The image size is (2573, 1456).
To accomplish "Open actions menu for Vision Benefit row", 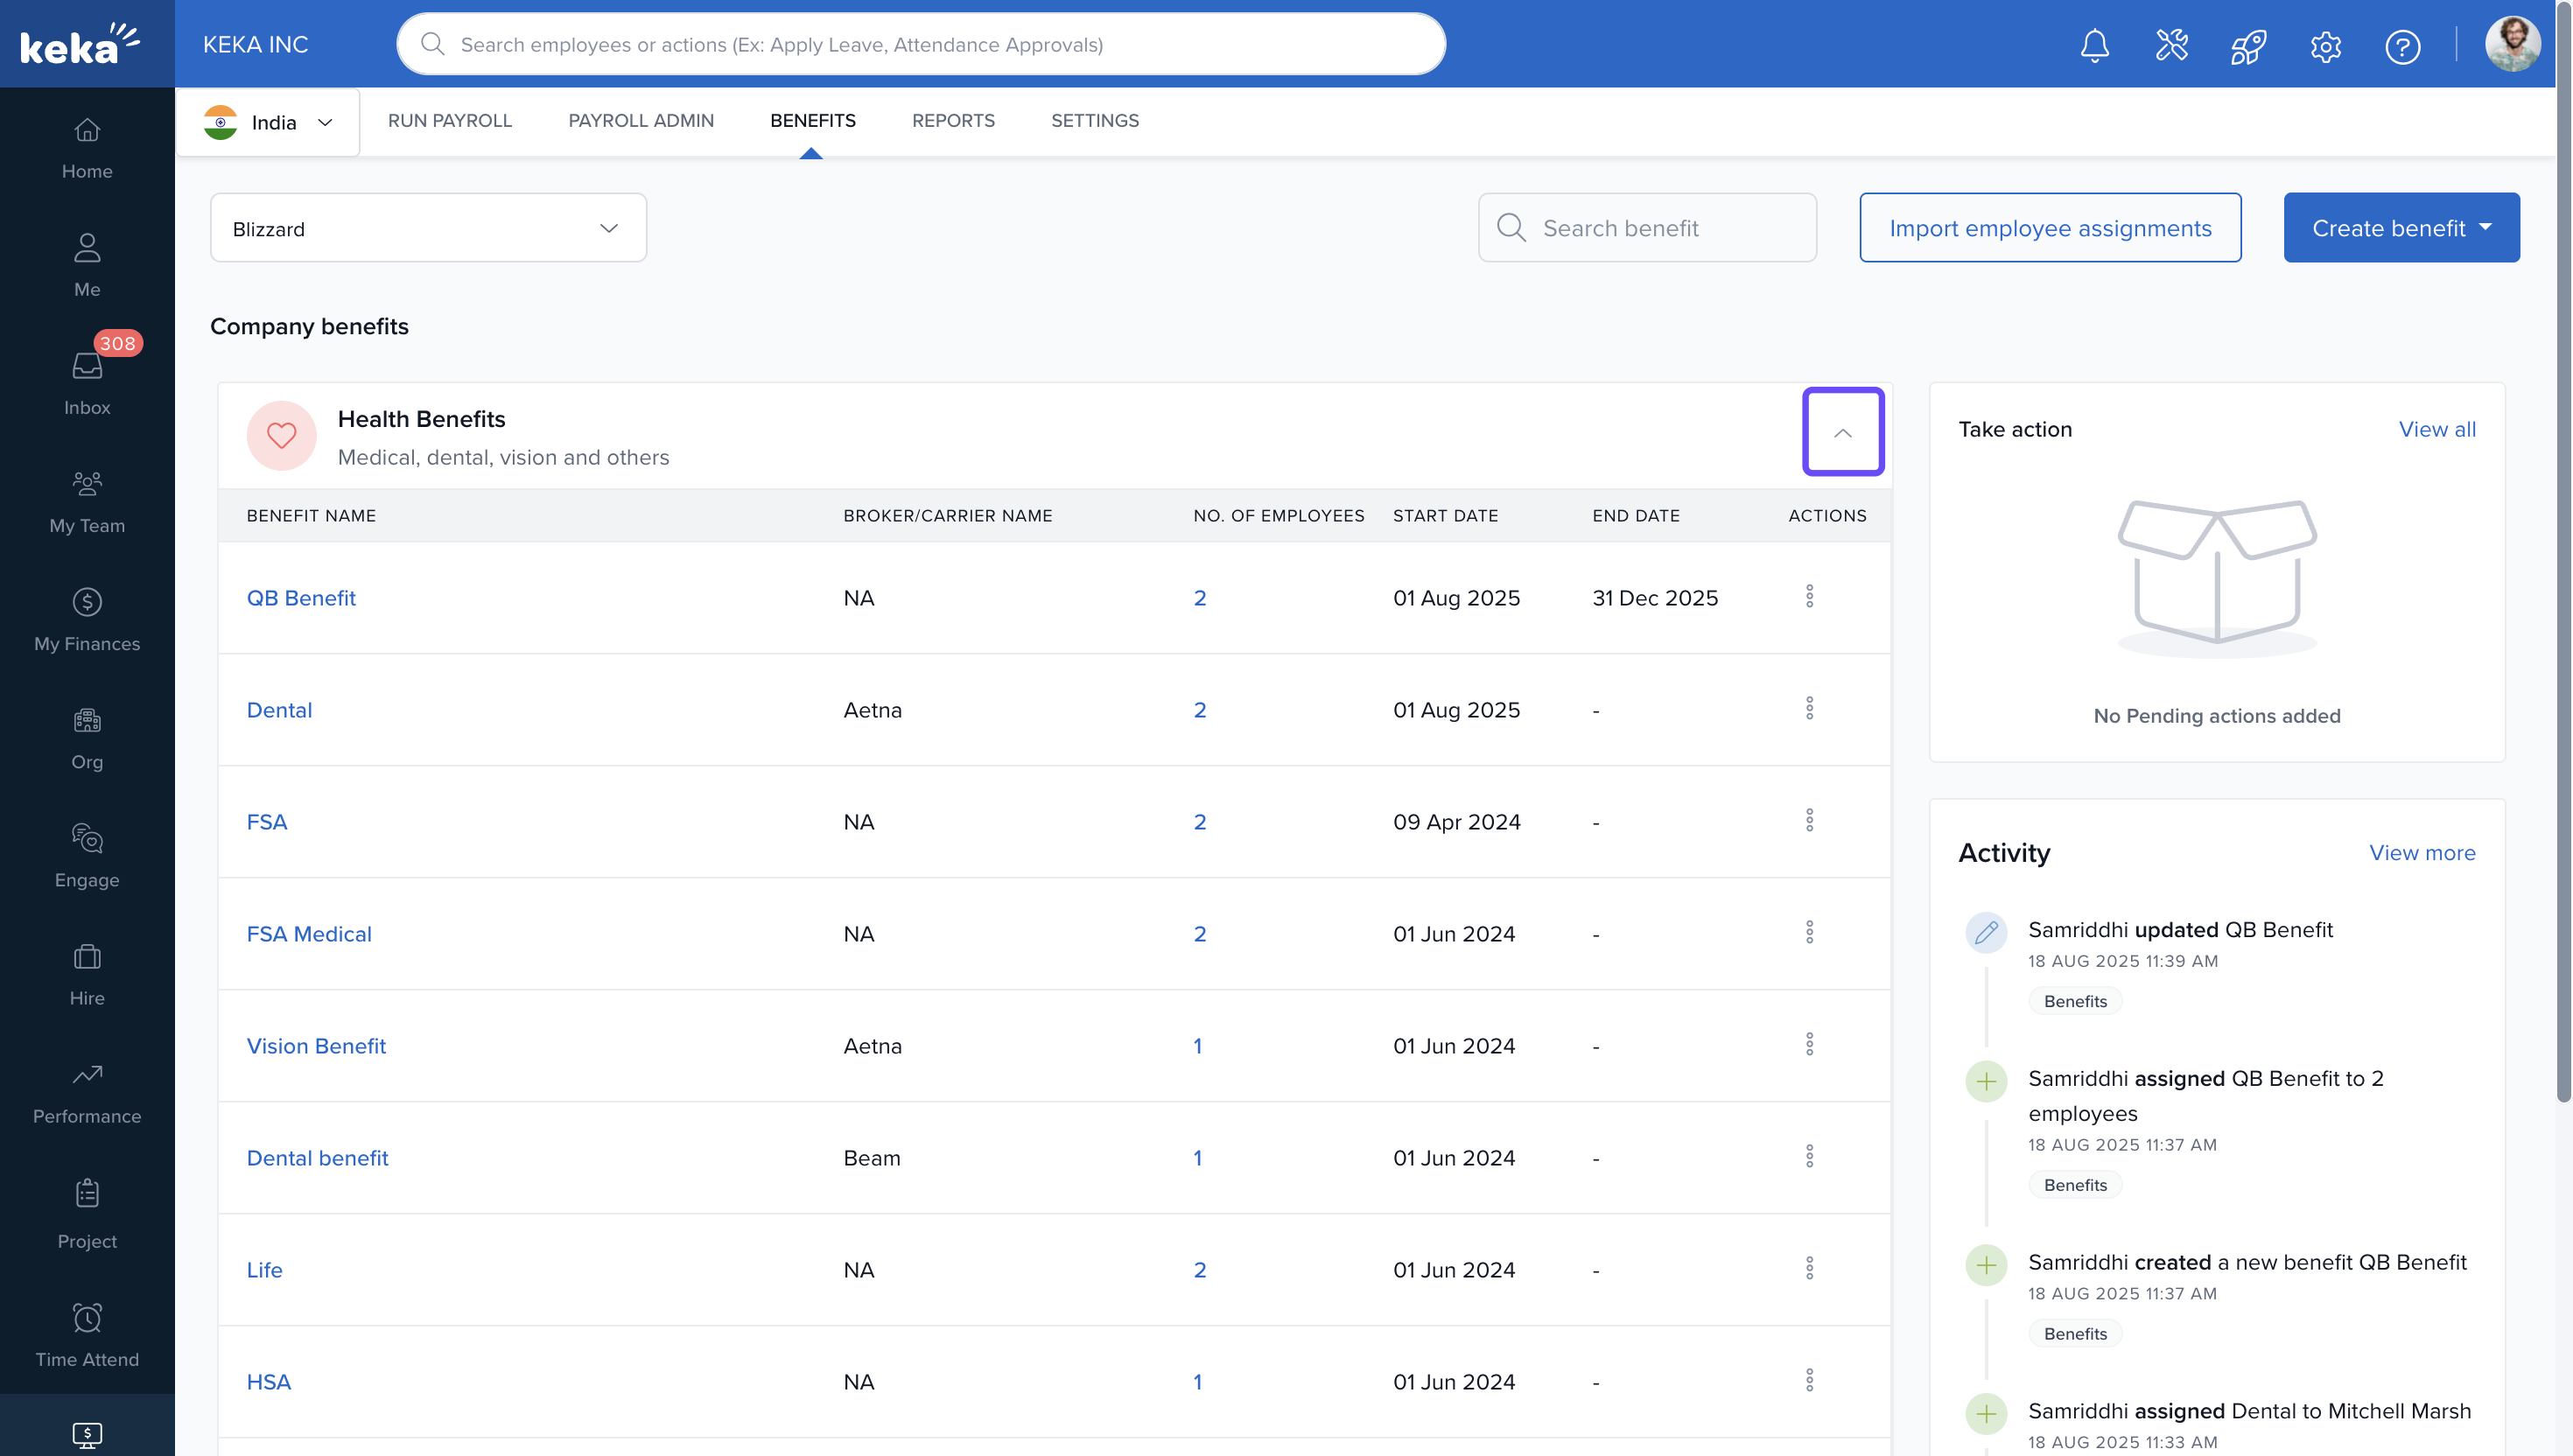I will coord(1809,1045).
